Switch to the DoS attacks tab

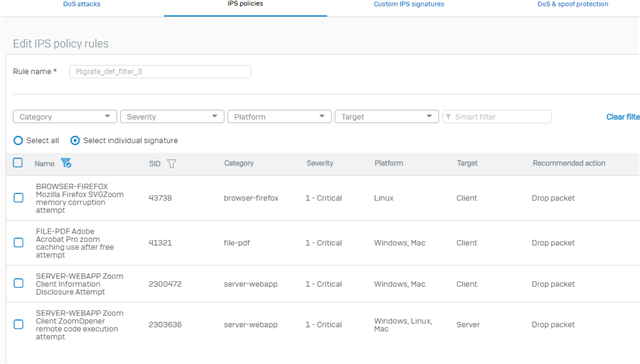[82, 4]
